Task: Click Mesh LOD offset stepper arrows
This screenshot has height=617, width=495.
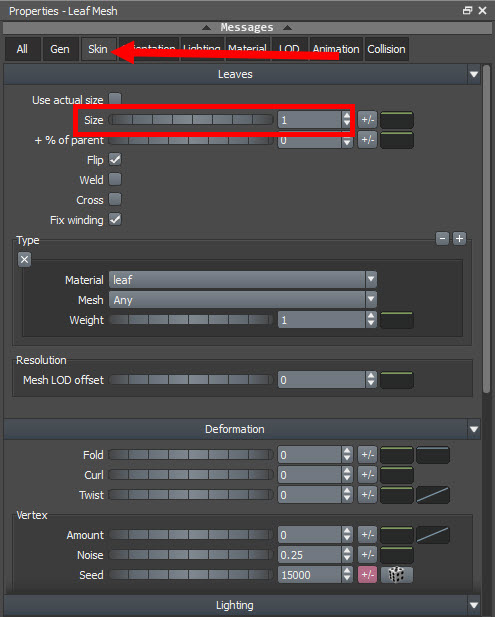Action: tap(371, 380)
